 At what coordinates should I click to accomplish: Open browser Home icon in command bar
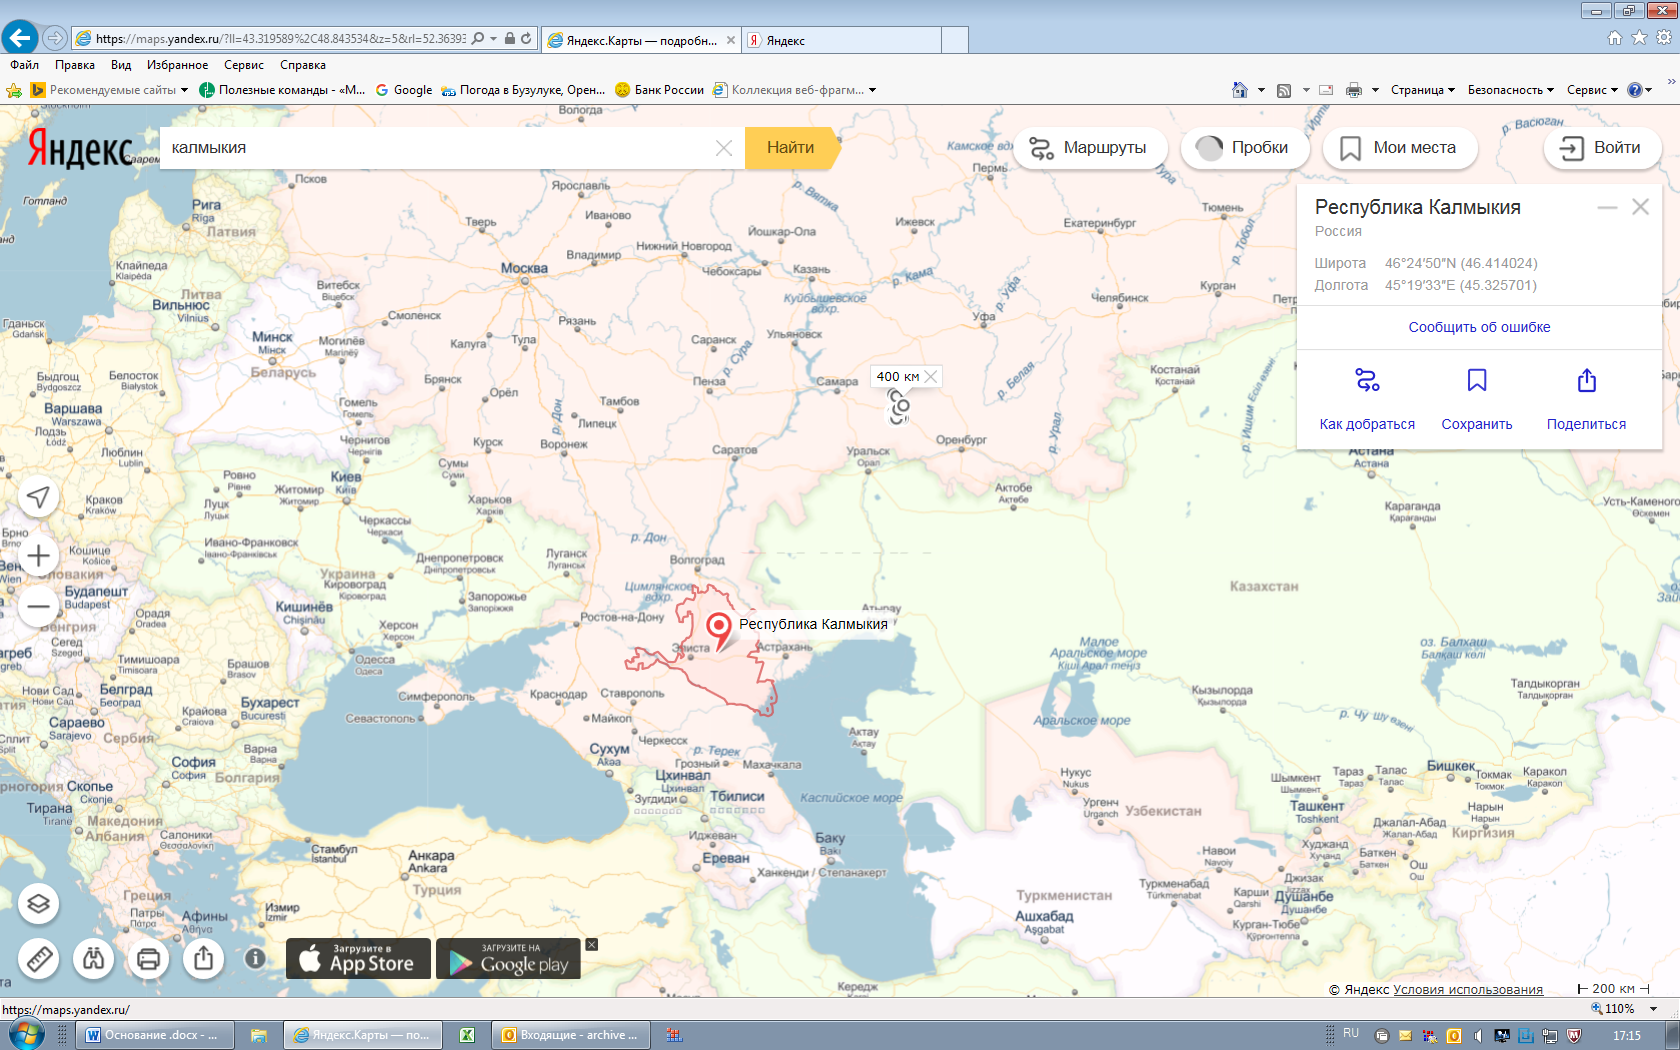click(1240, 90)
